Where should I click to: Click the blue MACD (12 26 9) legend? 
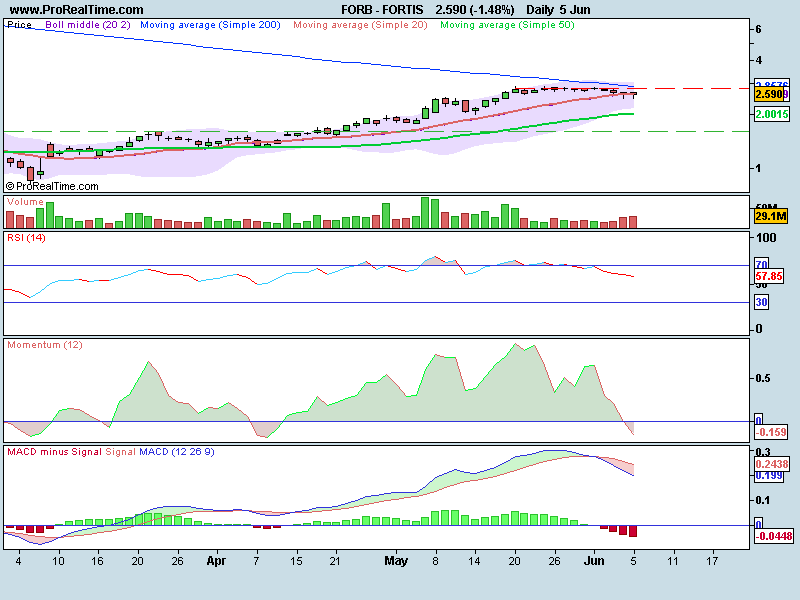coord(177,452)
